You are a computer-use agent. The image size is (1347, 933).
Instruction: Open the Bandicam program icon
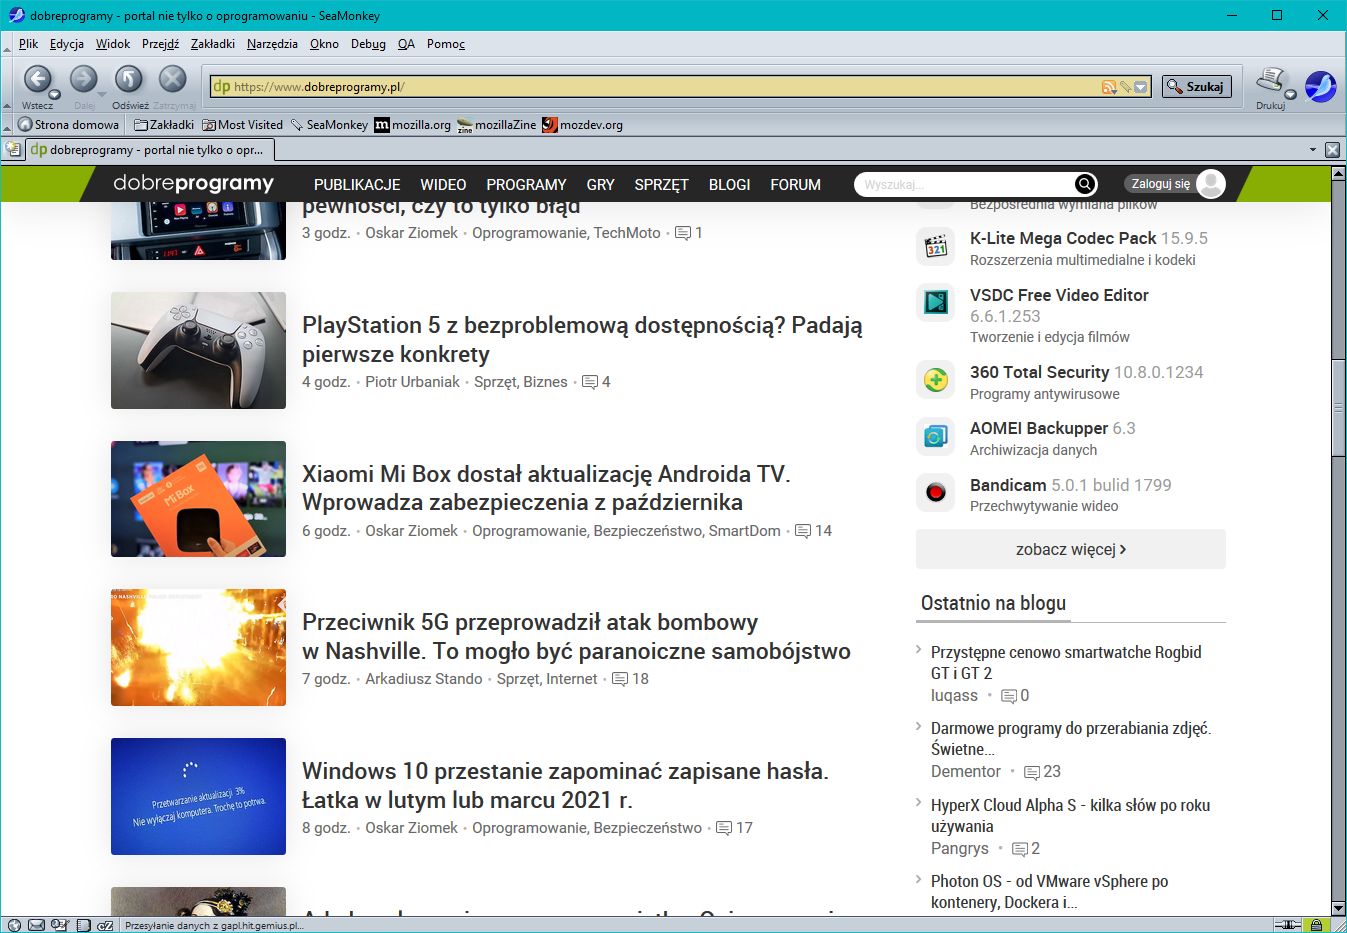click(936, 492)
